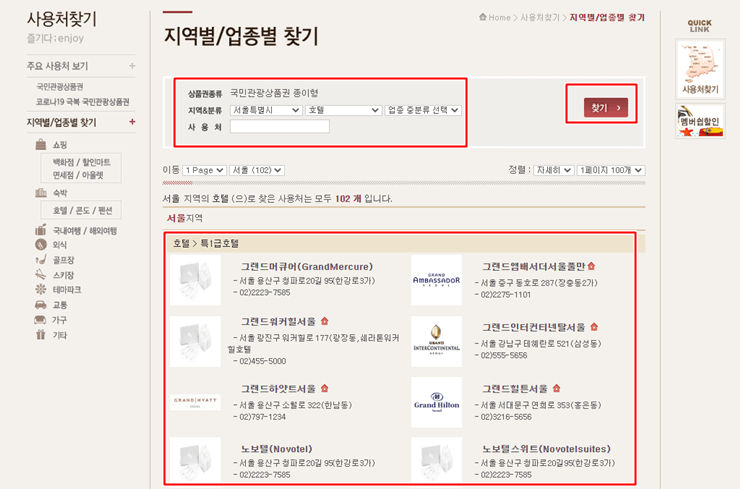Open the 호텔 category dropdown
The image size is (740, 489).
tap(344, 110)
